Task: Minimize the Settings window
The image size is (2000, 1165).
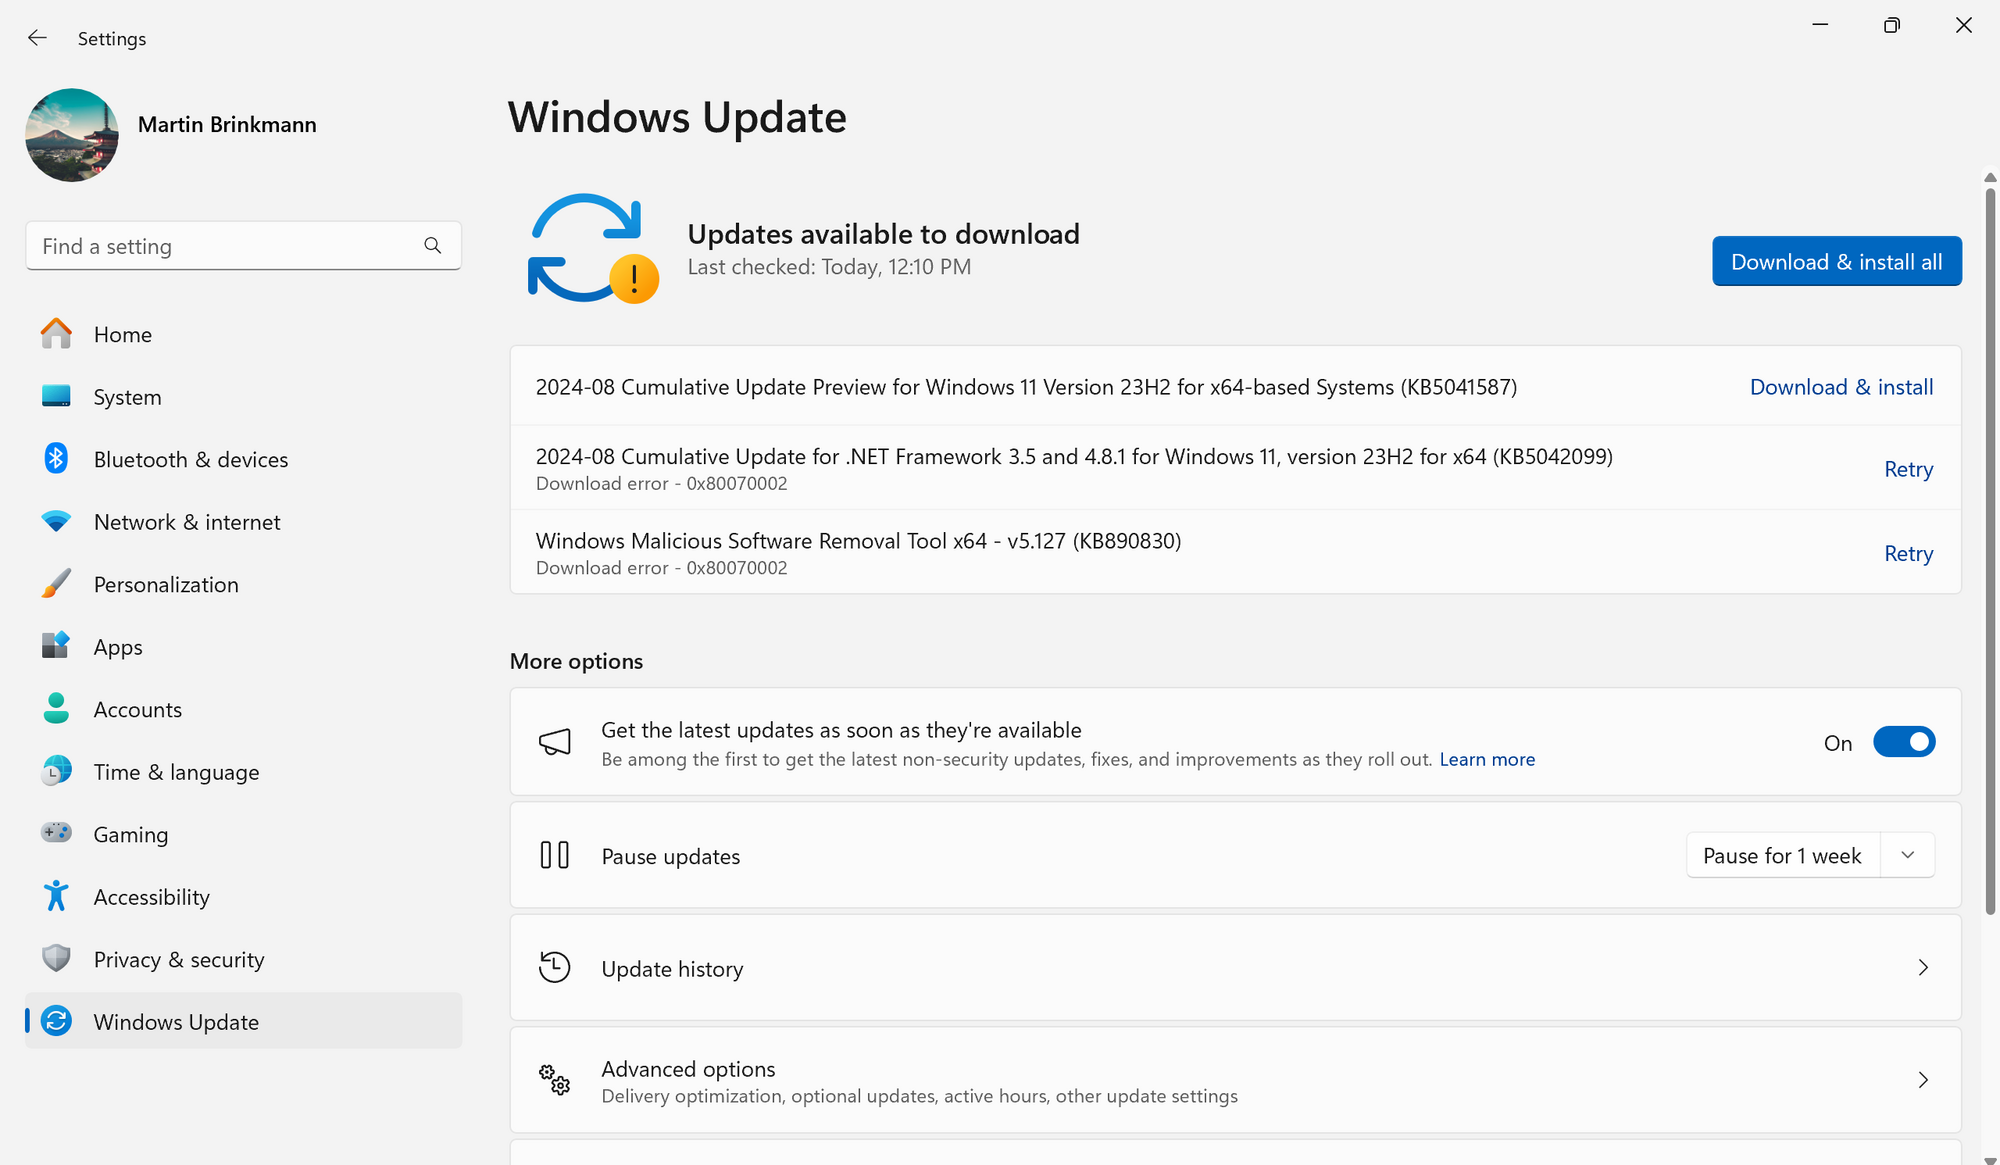Action: coord(1820,25)
